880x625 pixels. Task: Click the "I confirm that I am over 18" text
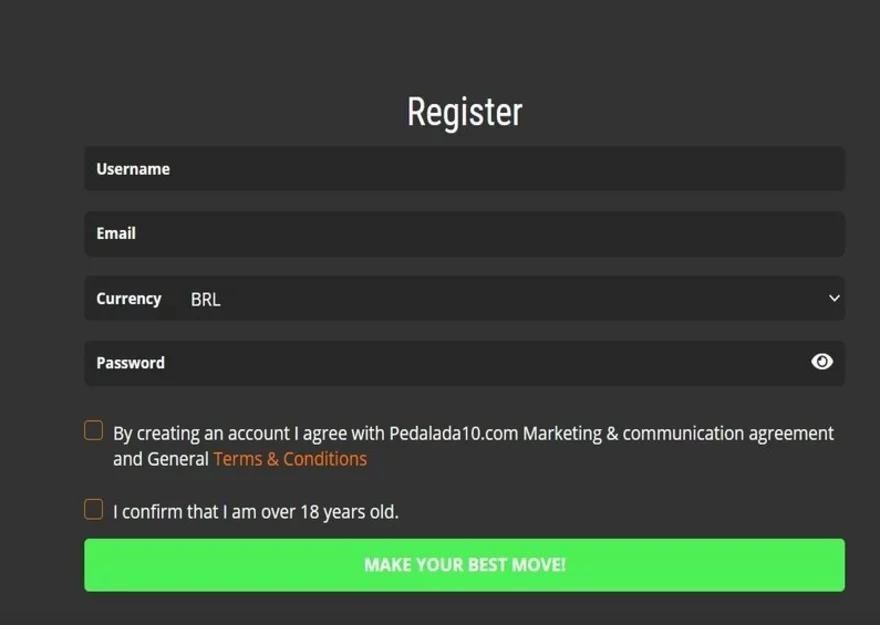[255, 512]
